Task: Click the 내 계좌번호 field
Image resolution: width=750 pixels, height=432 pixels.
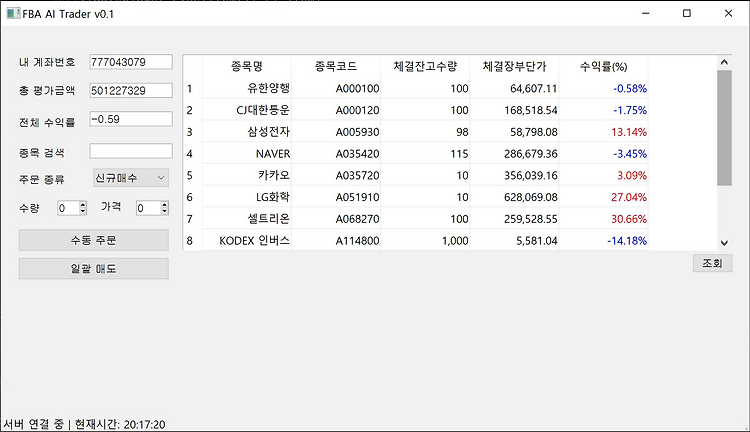Action: (x=131, y=62)
